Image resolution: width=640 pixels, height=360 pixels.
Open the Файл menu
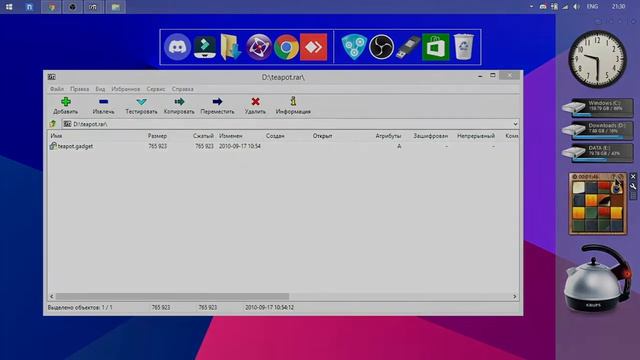pyautogui.click(x=57, y=89)
